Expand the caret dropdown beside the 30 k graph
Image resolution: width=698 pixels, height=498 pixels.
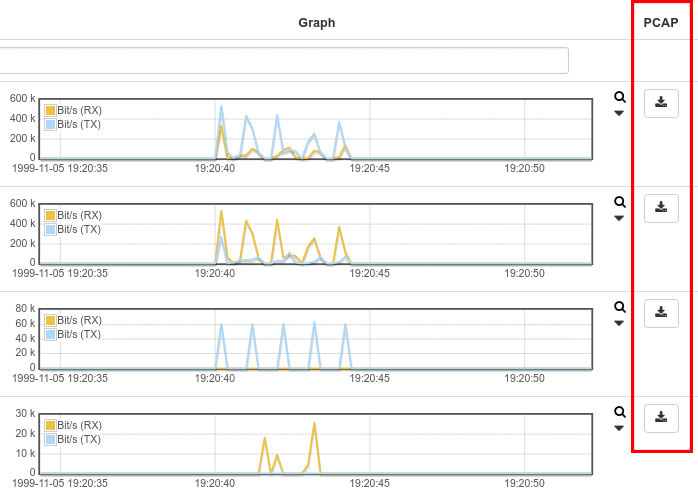click(619, 429)
